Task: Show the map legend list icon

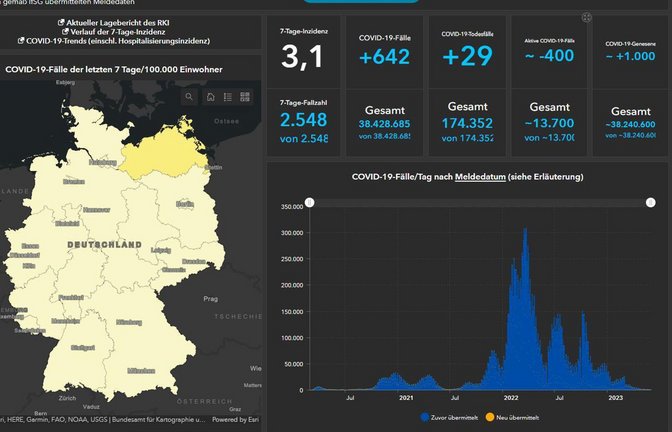Action: pyautogui.click(x=228, y=97)
